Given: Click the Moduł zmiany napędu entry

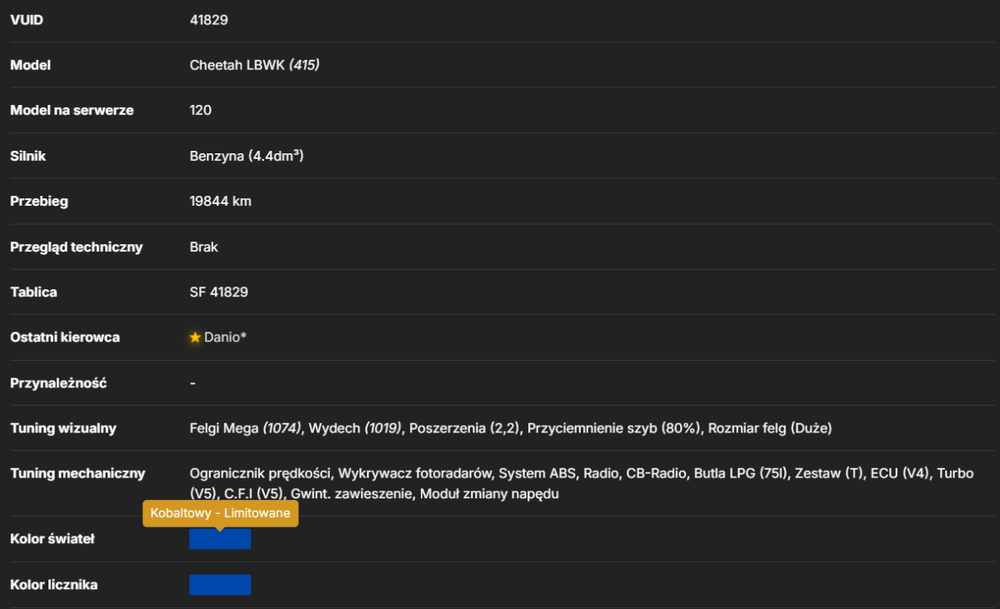Looking at the screenshot, I should (489, 494).
